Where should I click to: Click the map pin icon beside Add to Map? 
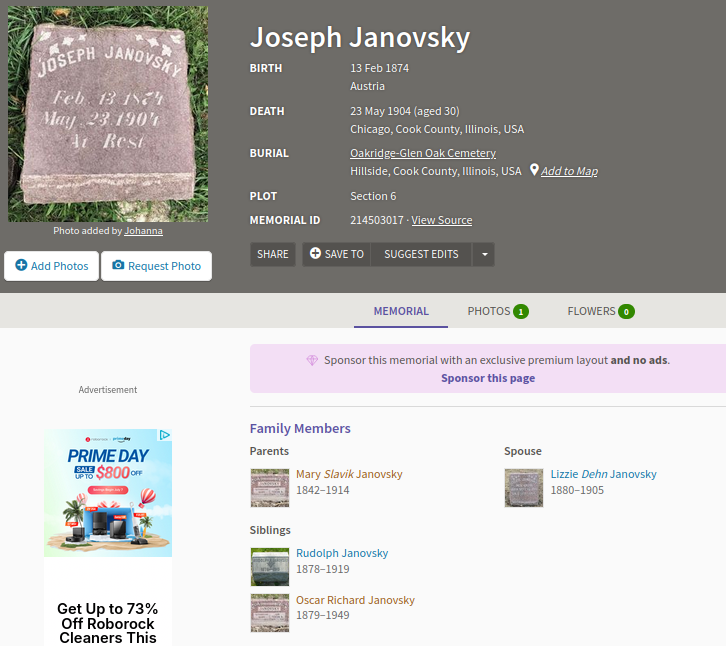coord(534,171)
